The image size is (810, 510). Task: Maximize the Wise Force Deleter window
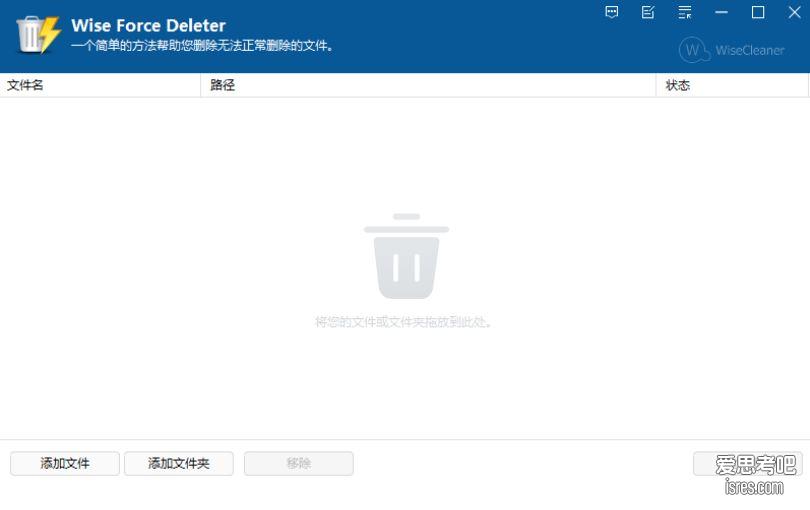pyautogui.click(x=758, y=12)
